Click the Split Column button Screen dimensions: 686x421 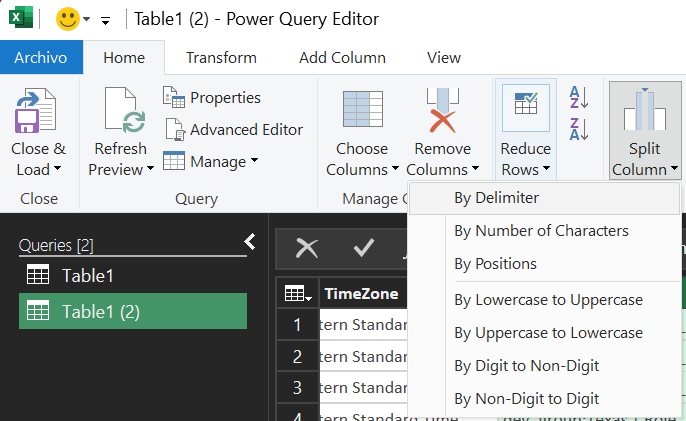(645, 130)
